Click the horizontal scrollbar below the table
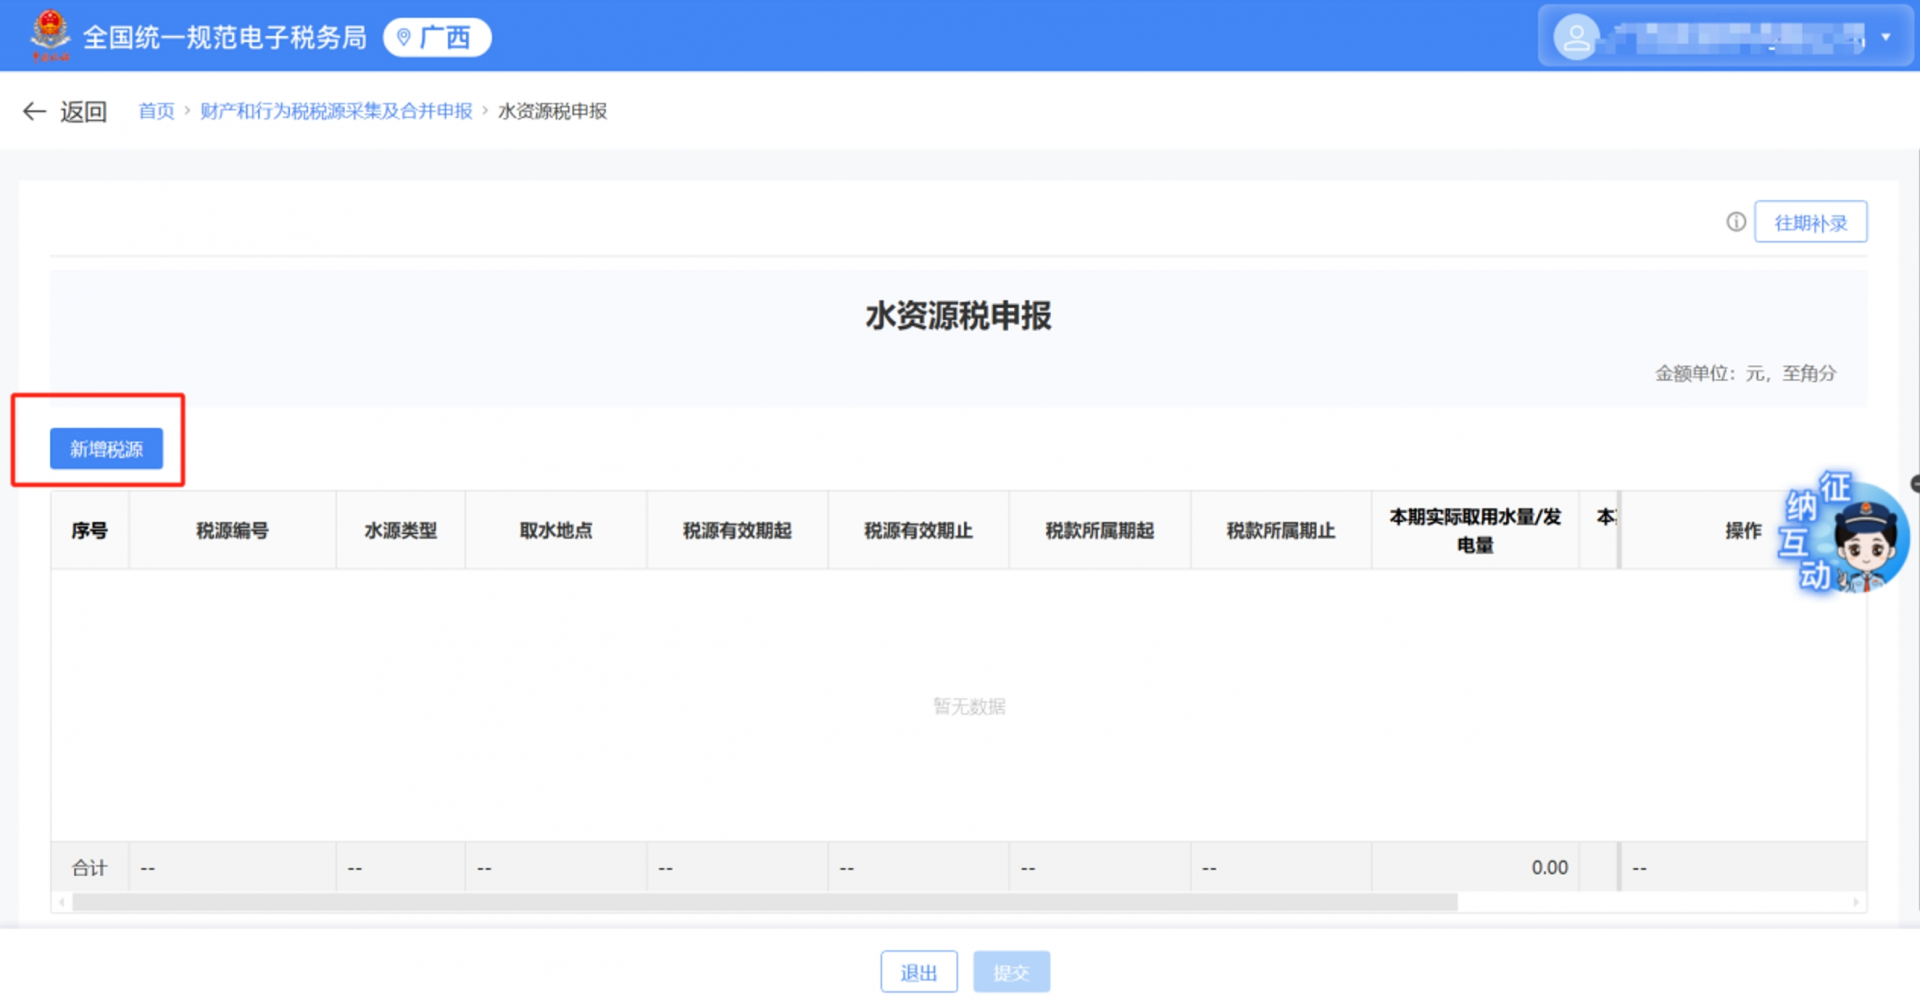The width and height of the screenshot is (1920, 1005). click(x=760, y=901)
